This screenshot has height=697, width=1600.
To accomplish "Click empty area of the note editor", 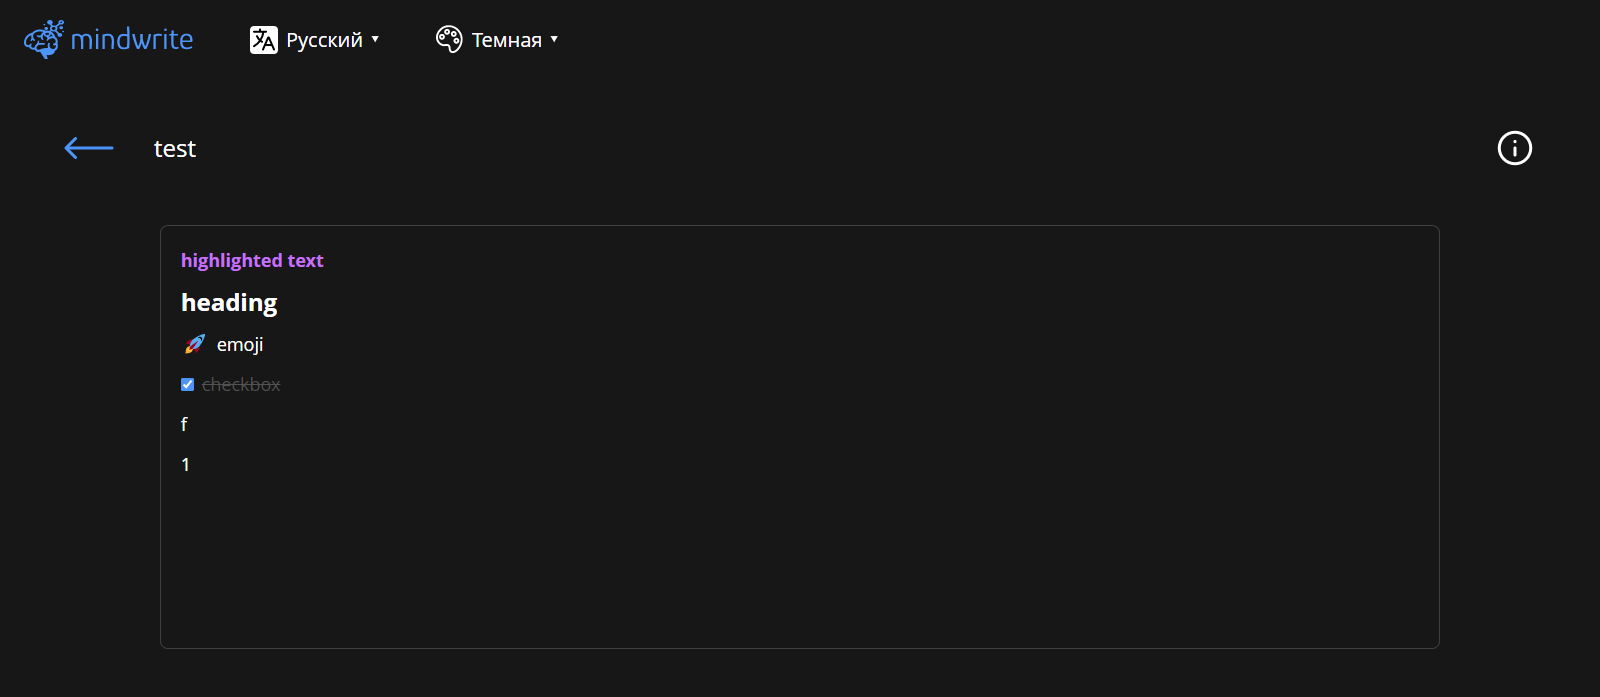I will 800,560.
